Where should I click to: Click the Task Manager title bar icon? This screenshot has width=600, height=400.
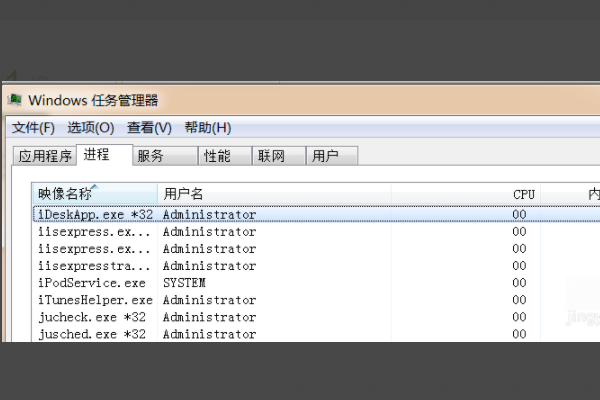point(15,100)
